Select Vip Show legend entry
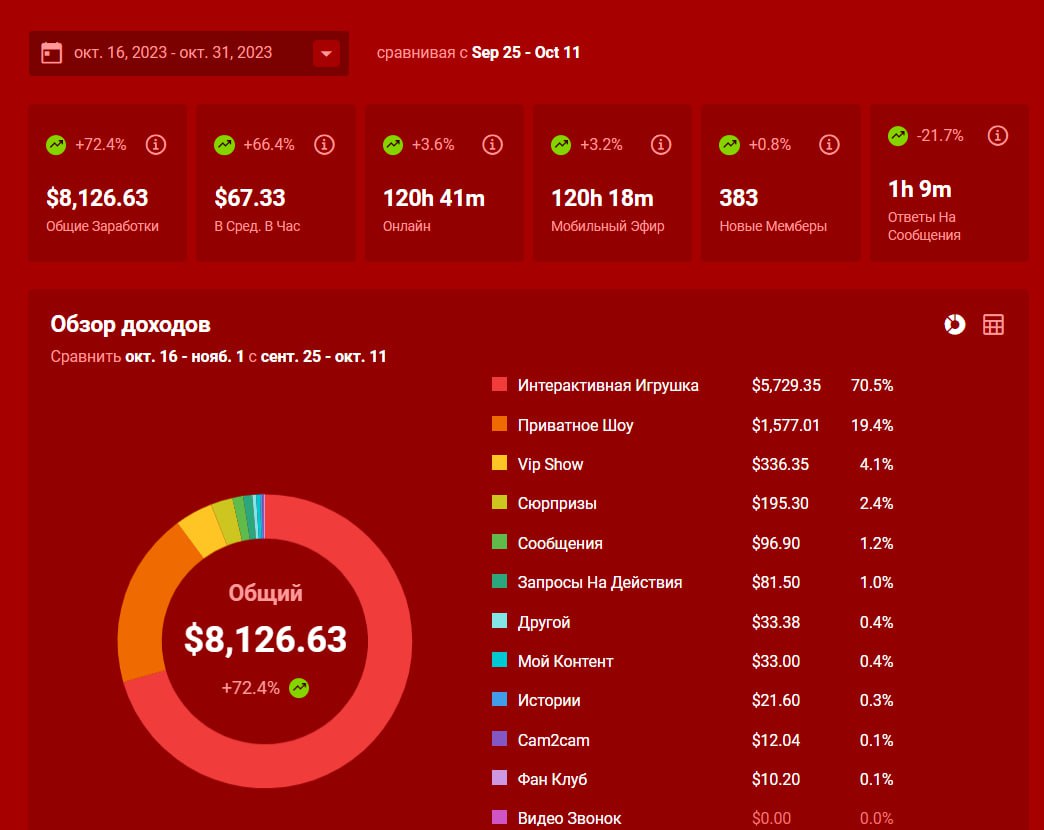 [x=550, y=464]
